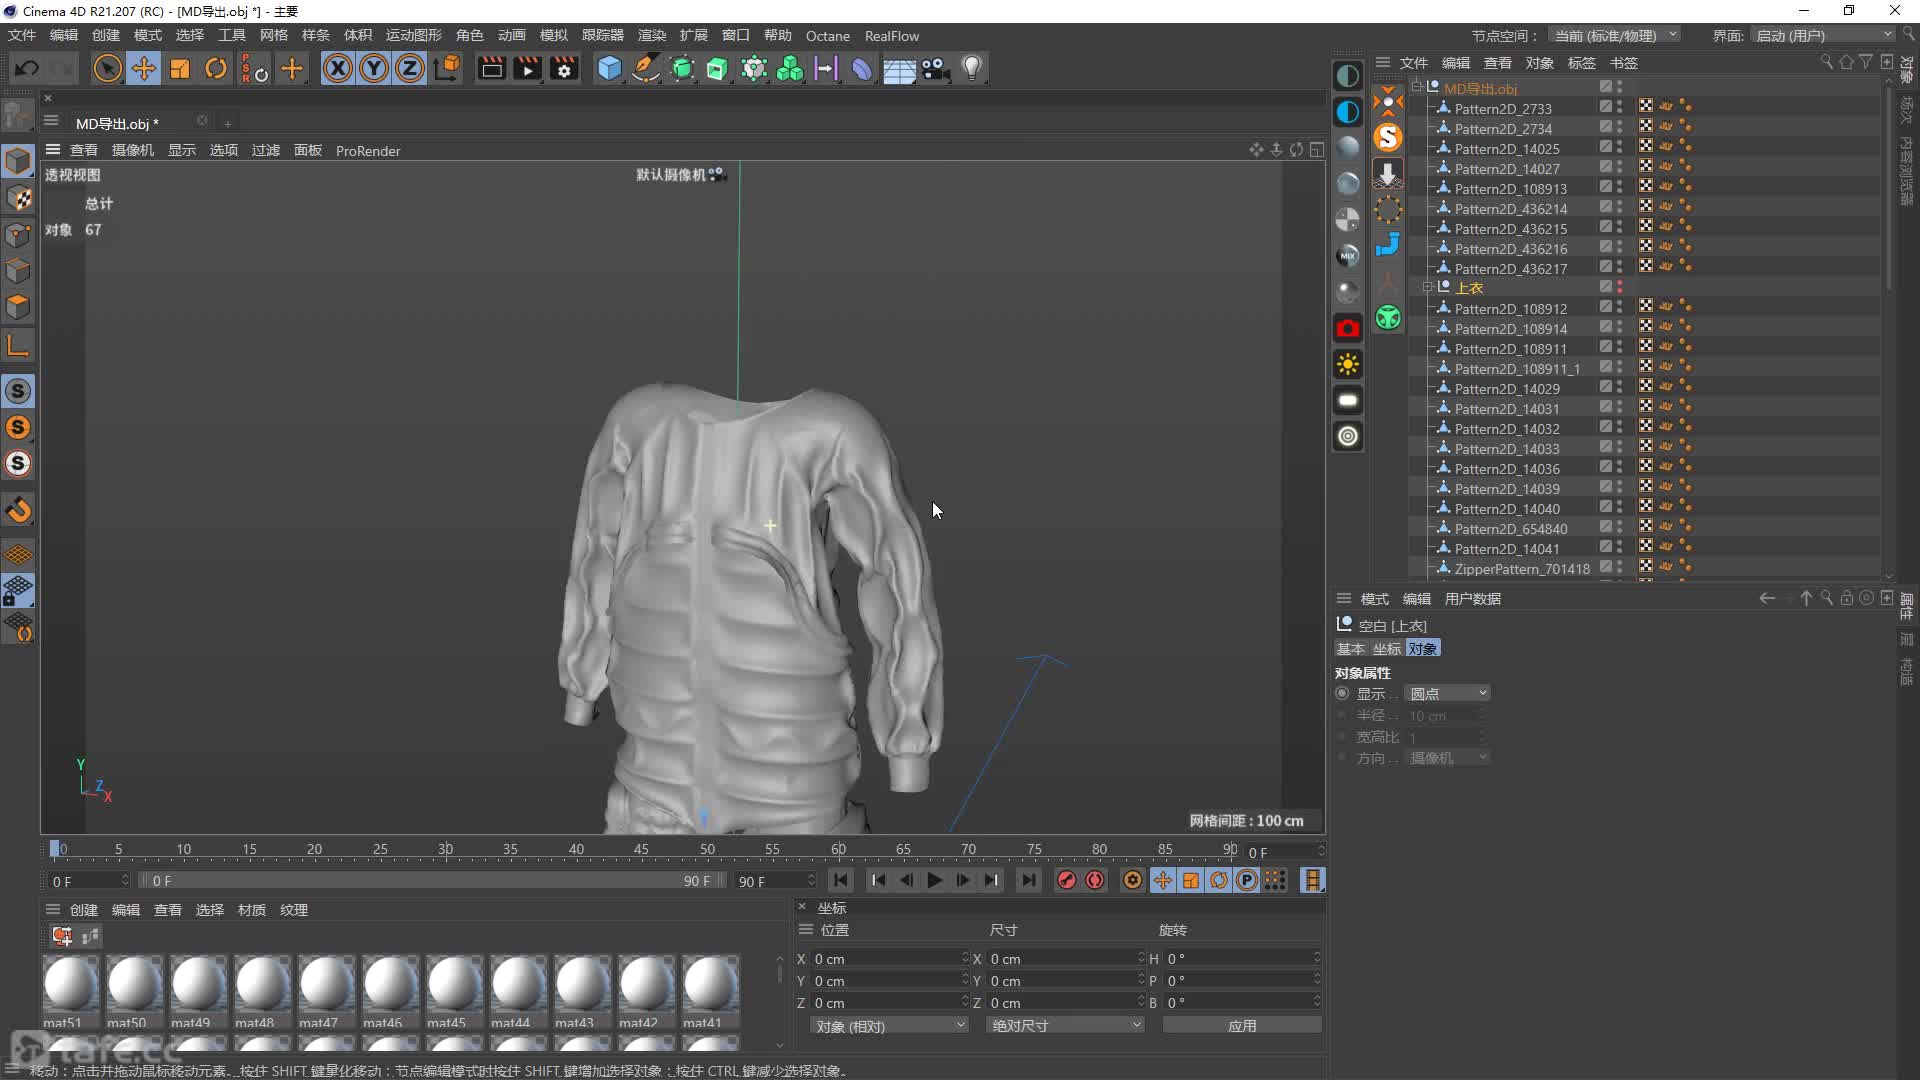Open the 对象 (相对) coordinate dropdown
1920x1080 pixels.
coord(889,1025)
